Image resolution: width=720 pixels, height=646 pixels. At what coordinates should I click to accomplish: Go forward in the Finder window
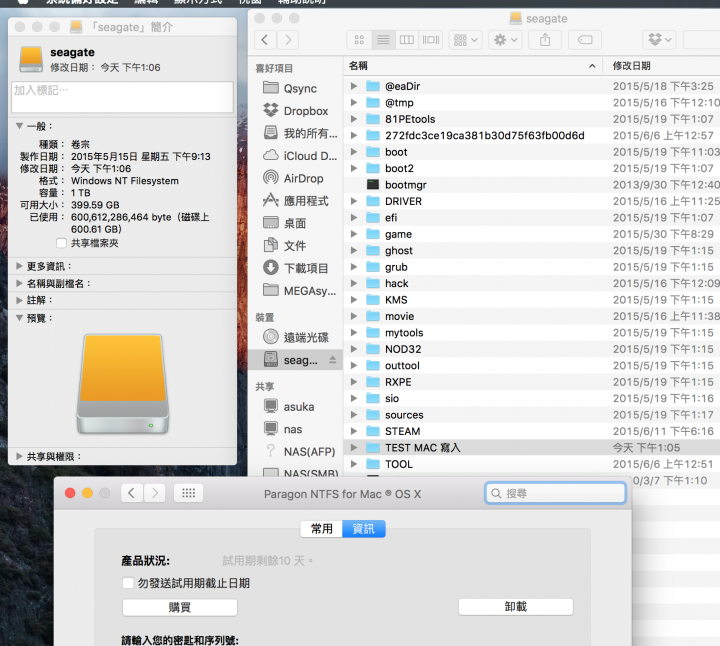(288, 40)
